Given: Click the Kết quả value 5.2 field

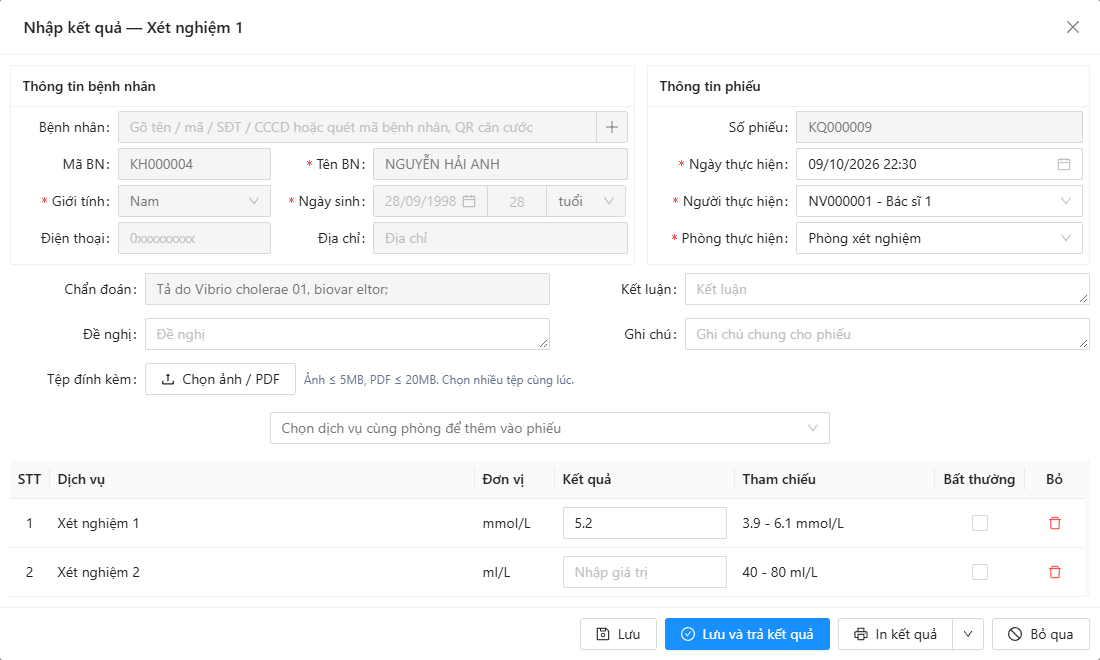Looking at the screenshot, I should point(645,523).
